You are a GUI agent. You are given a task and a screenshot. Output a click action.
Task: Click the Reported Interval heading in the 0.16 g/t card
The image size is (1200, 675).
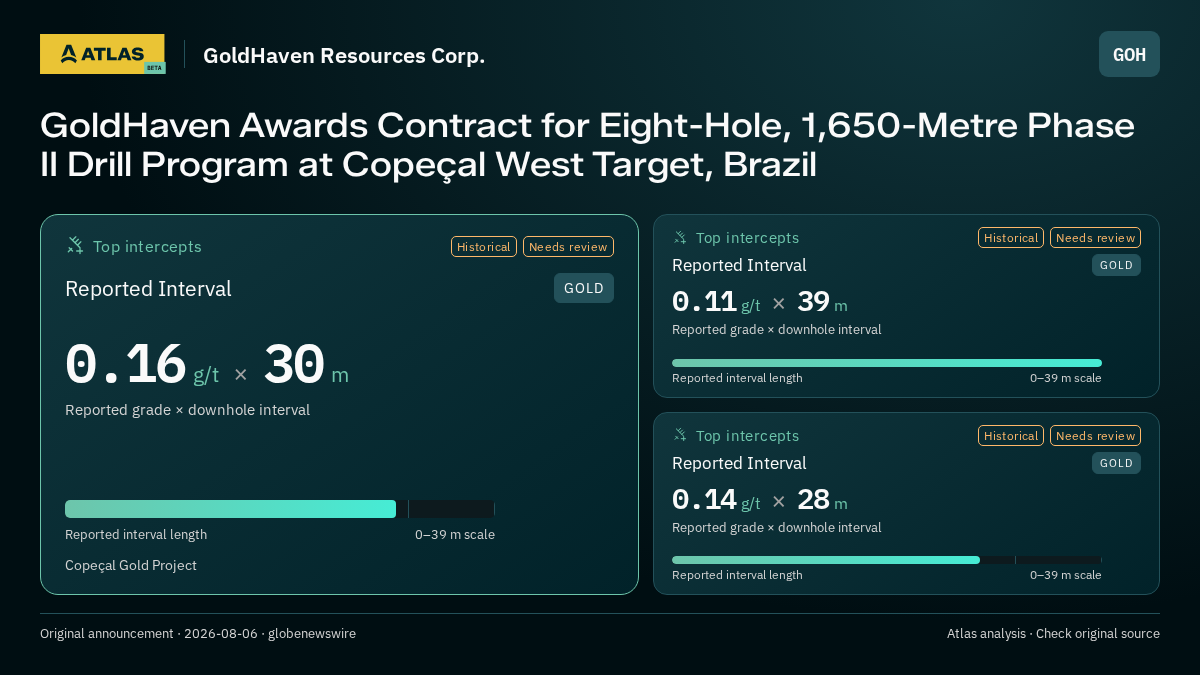(x=148, y=289)
